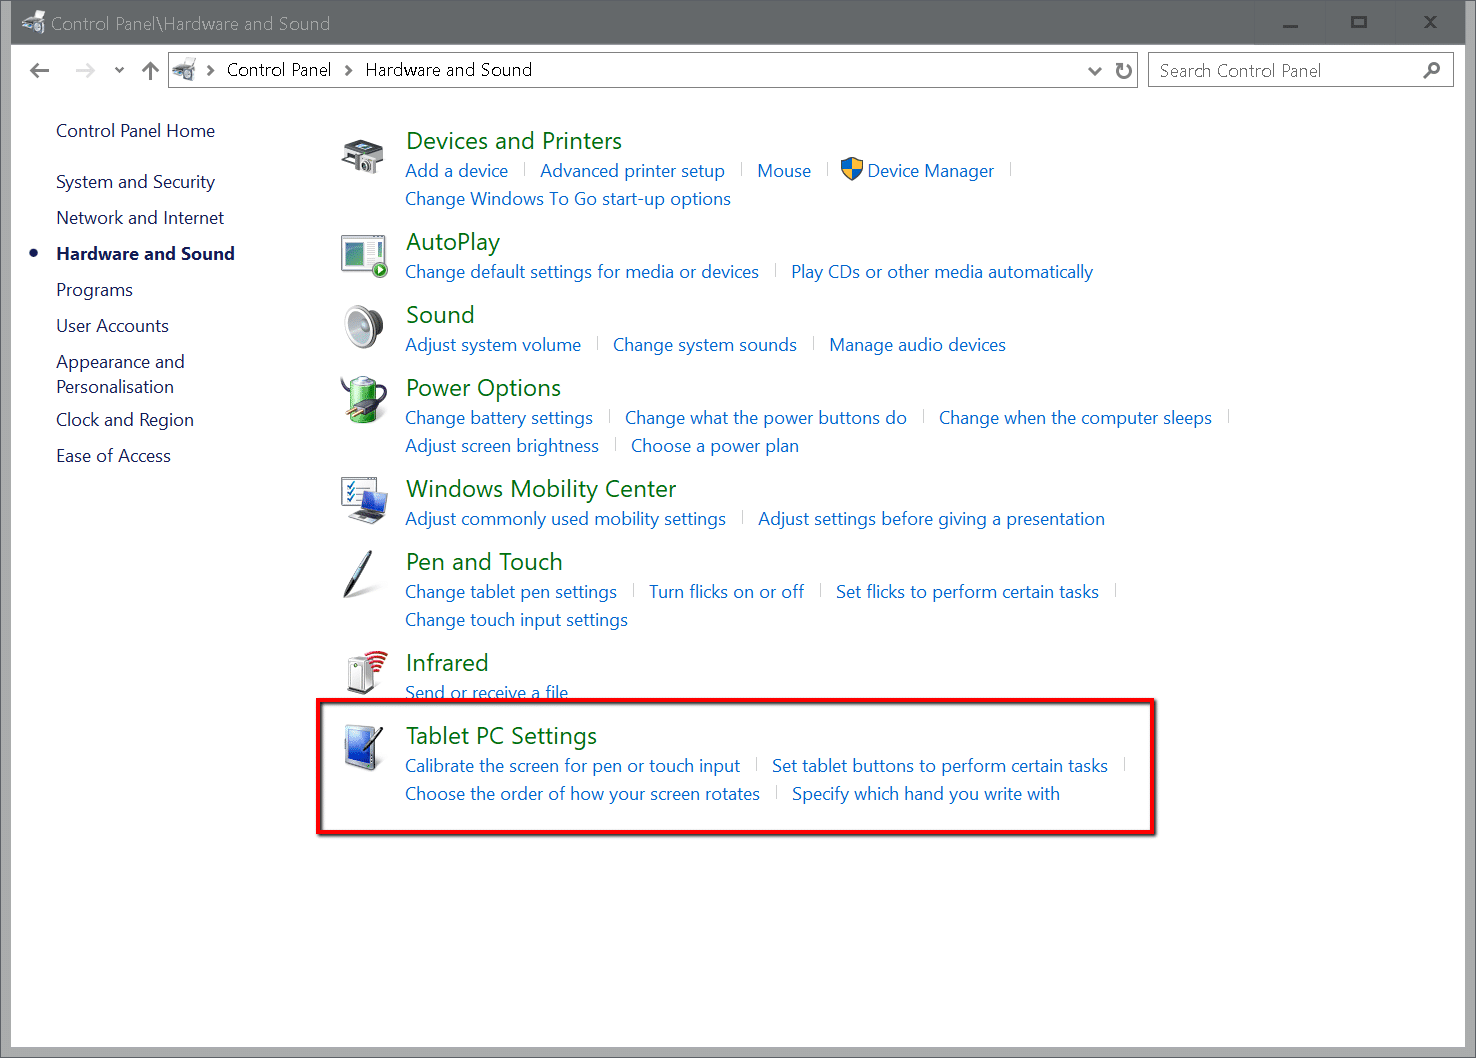
Task: Open the Windows Mobility Center heading
Action: (x=541, y=489)
